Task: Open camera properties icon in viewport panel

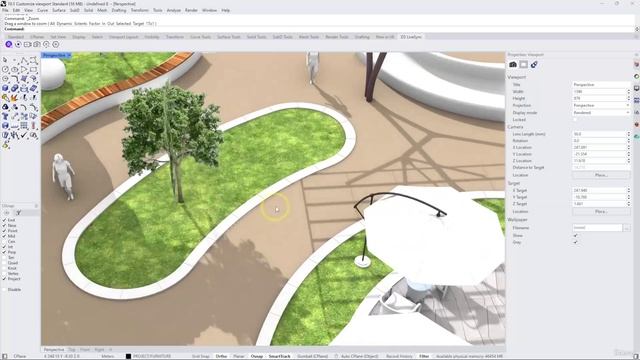Action: coord(513,64)
